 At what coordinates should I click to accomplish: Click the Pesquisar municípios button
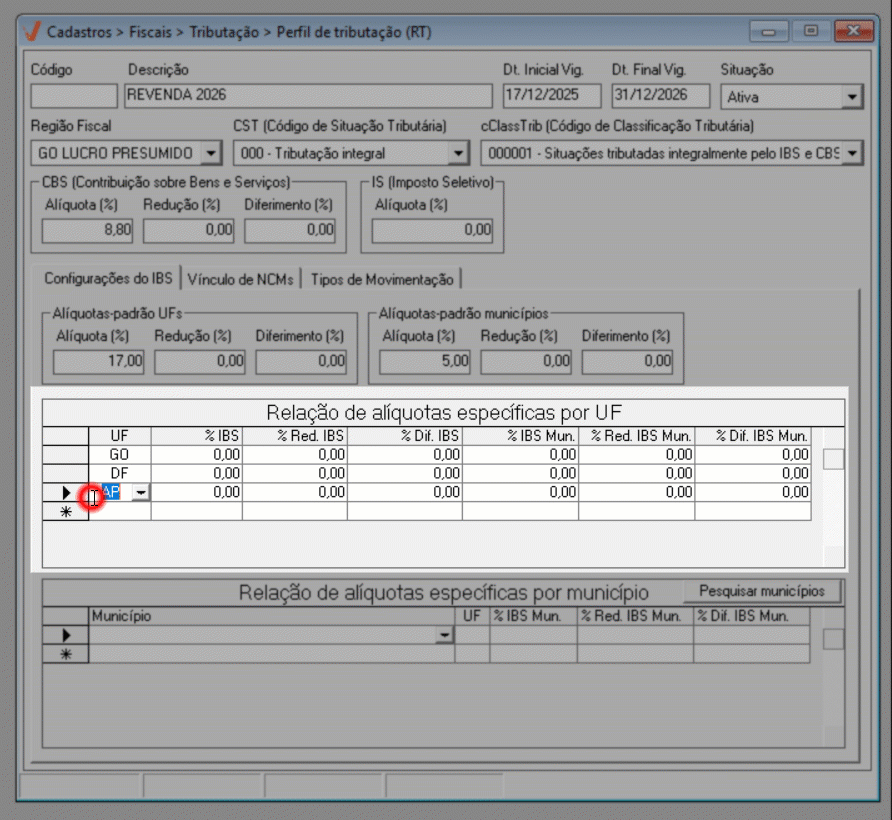[762, 591]
